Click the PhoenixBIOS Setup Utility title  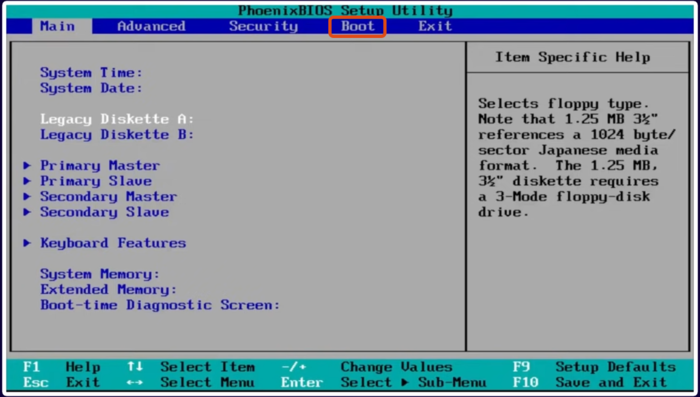point(345,11)
